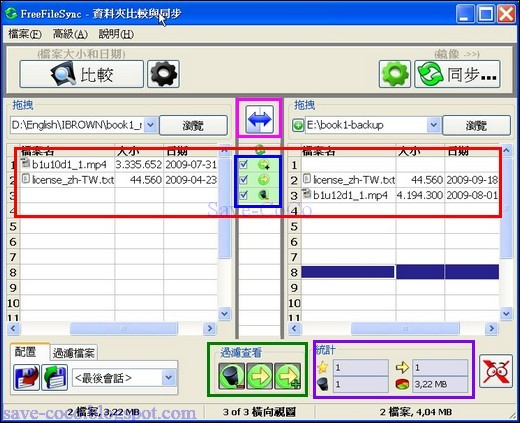Edit the E:\book1-backup path field
This screenshot has width=520, height=423.
(366, 125)
